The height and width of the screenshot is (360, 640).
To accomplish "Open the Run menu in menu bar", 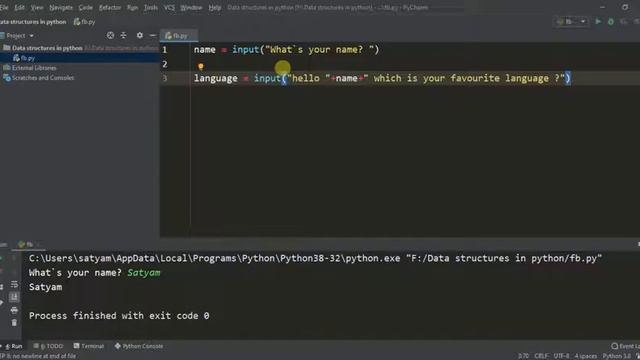I will 132,7.
